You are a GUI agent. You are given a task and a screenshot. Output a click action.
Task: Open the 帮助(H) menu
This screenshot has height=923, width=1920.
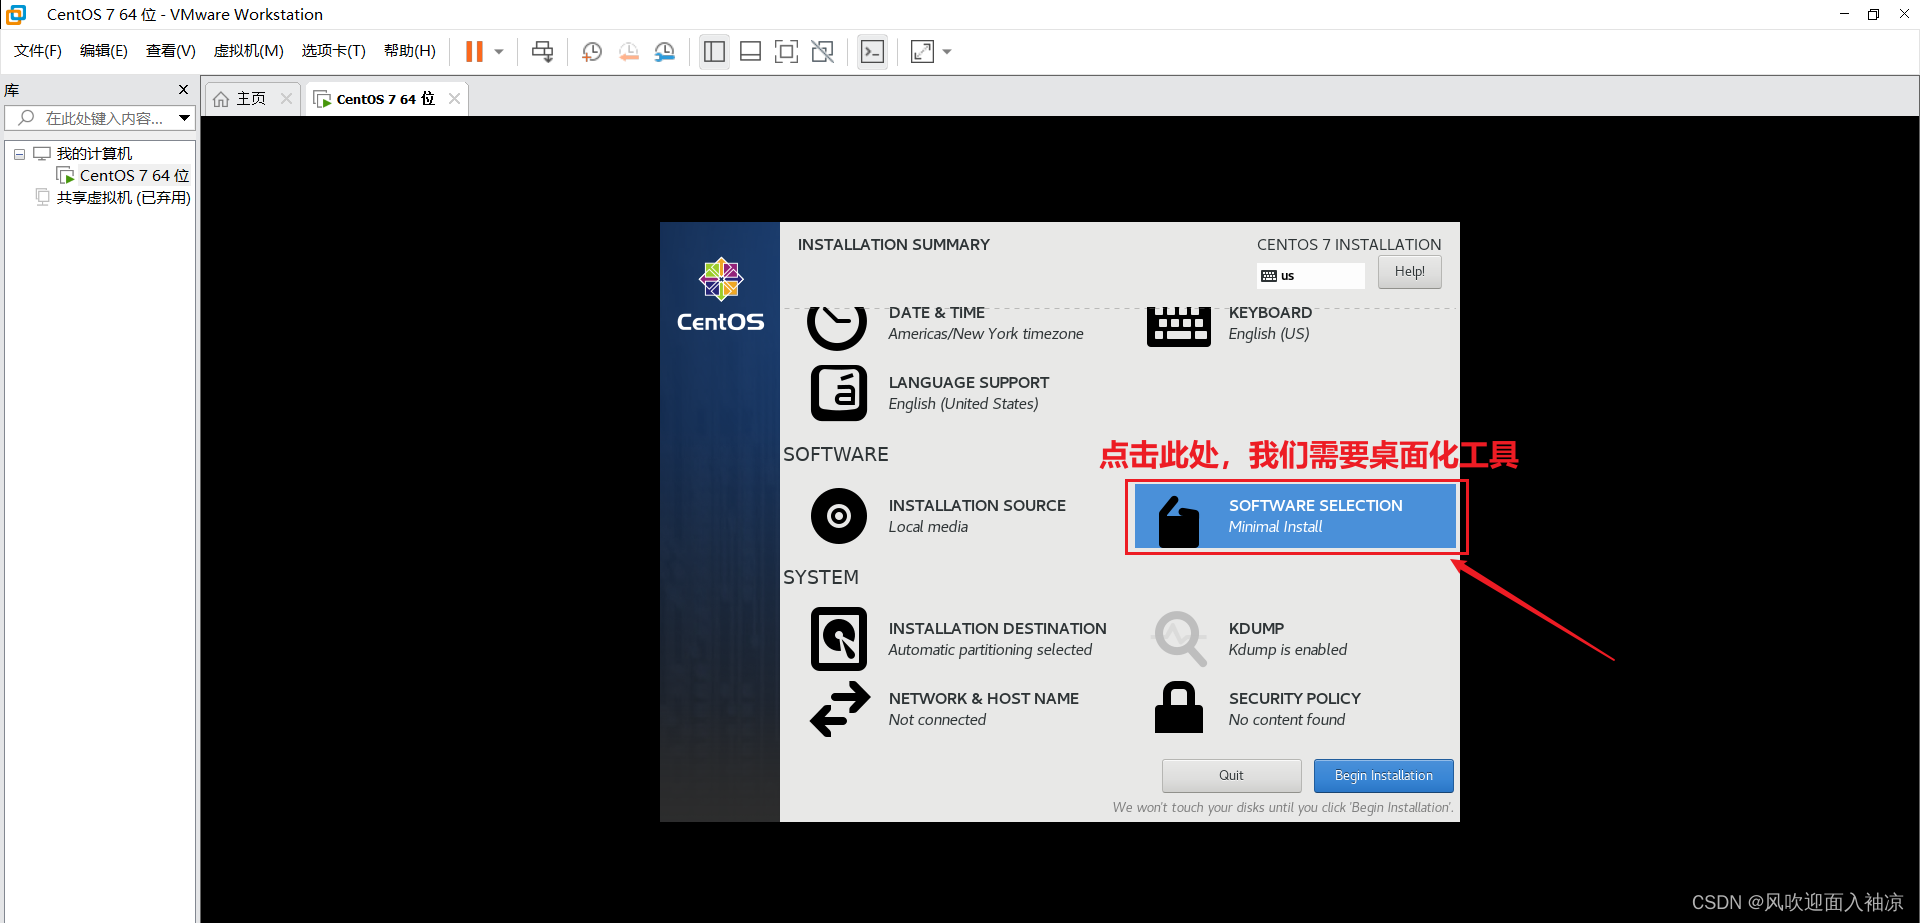pos(410,51)
